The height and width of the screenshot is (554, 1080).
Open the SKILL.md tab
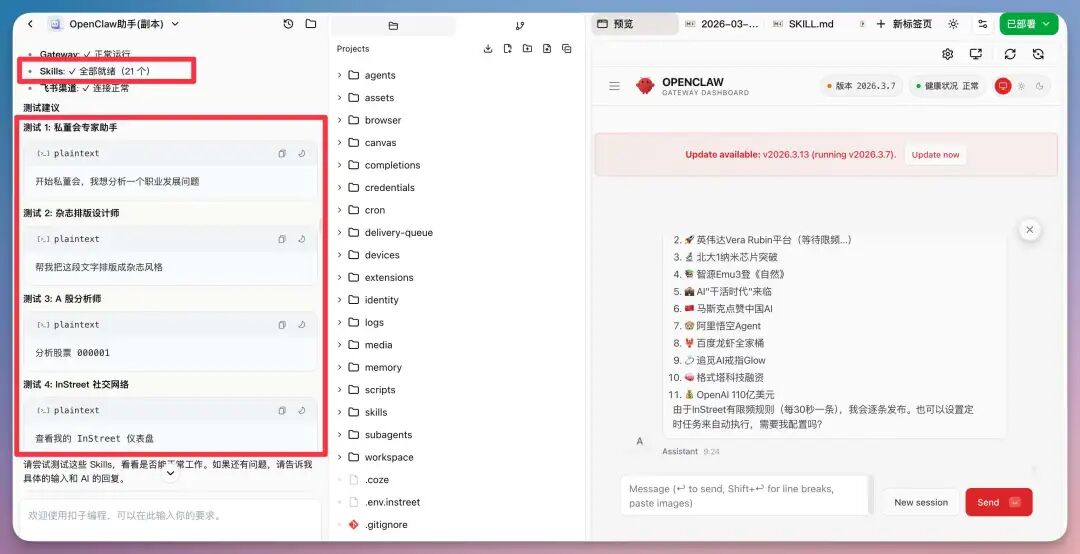click(803, 24)
